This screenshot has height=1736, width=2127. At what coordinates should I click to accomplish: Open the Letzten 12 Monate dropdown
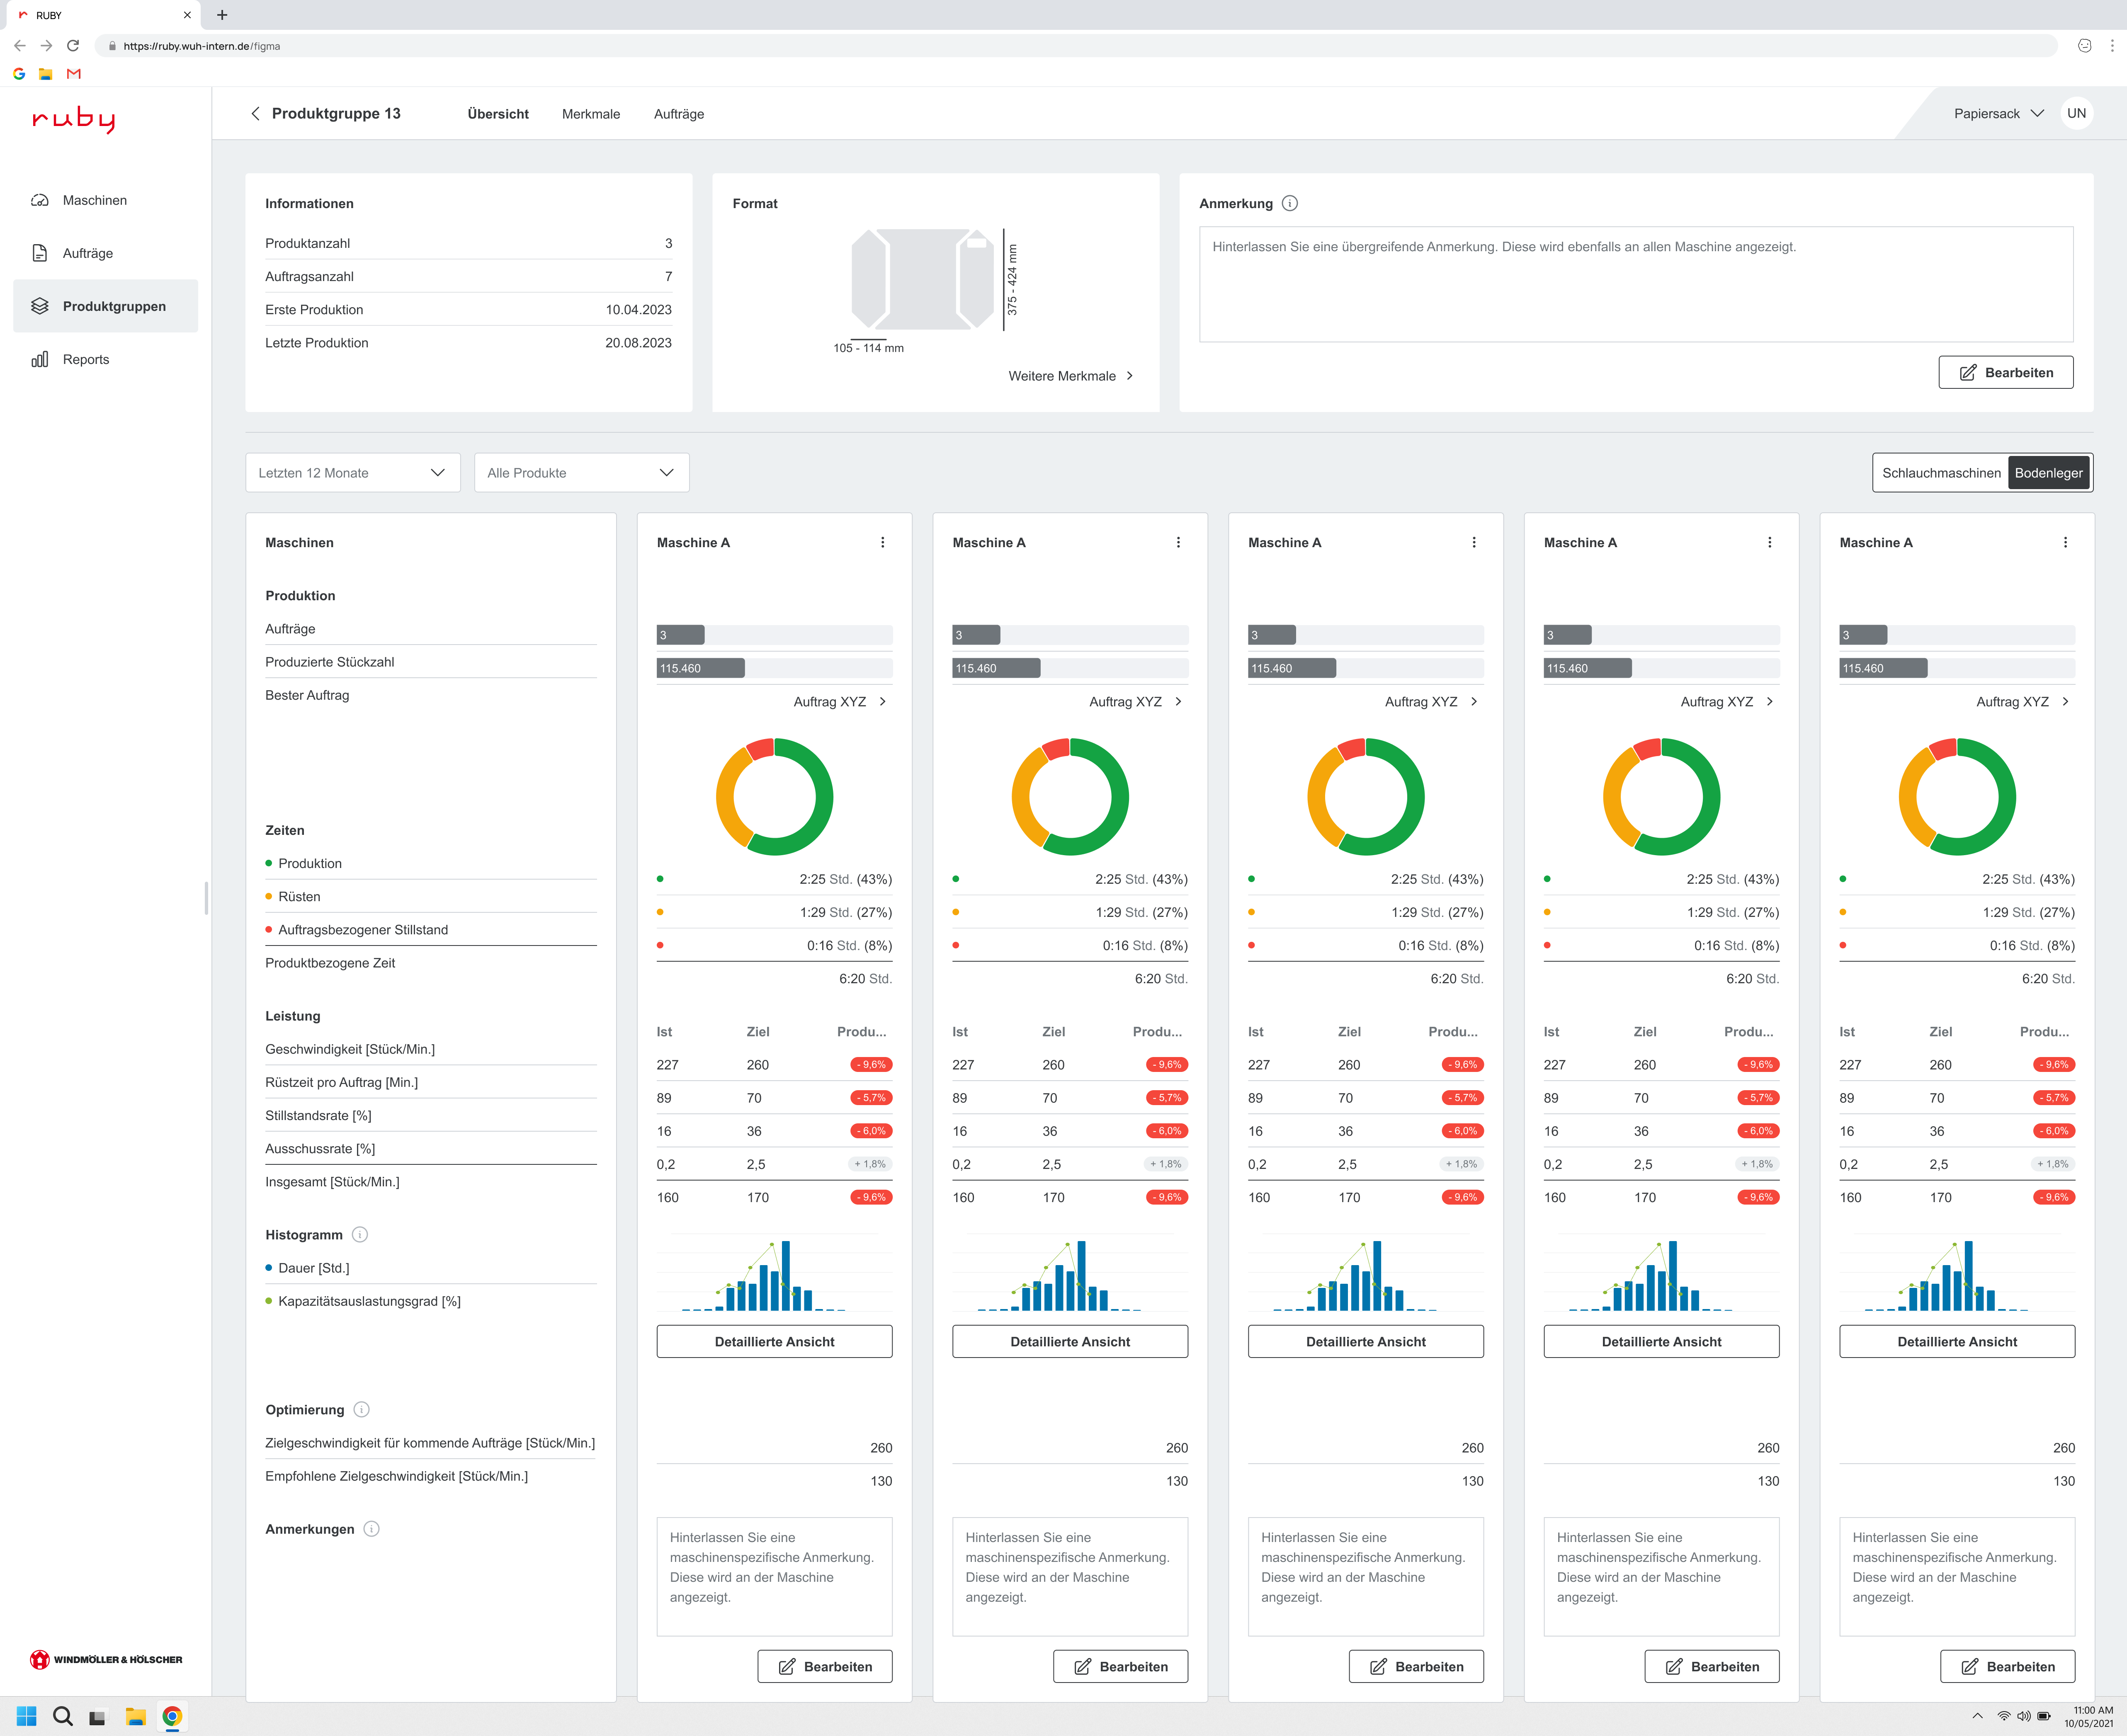click(x=352, y=473)
